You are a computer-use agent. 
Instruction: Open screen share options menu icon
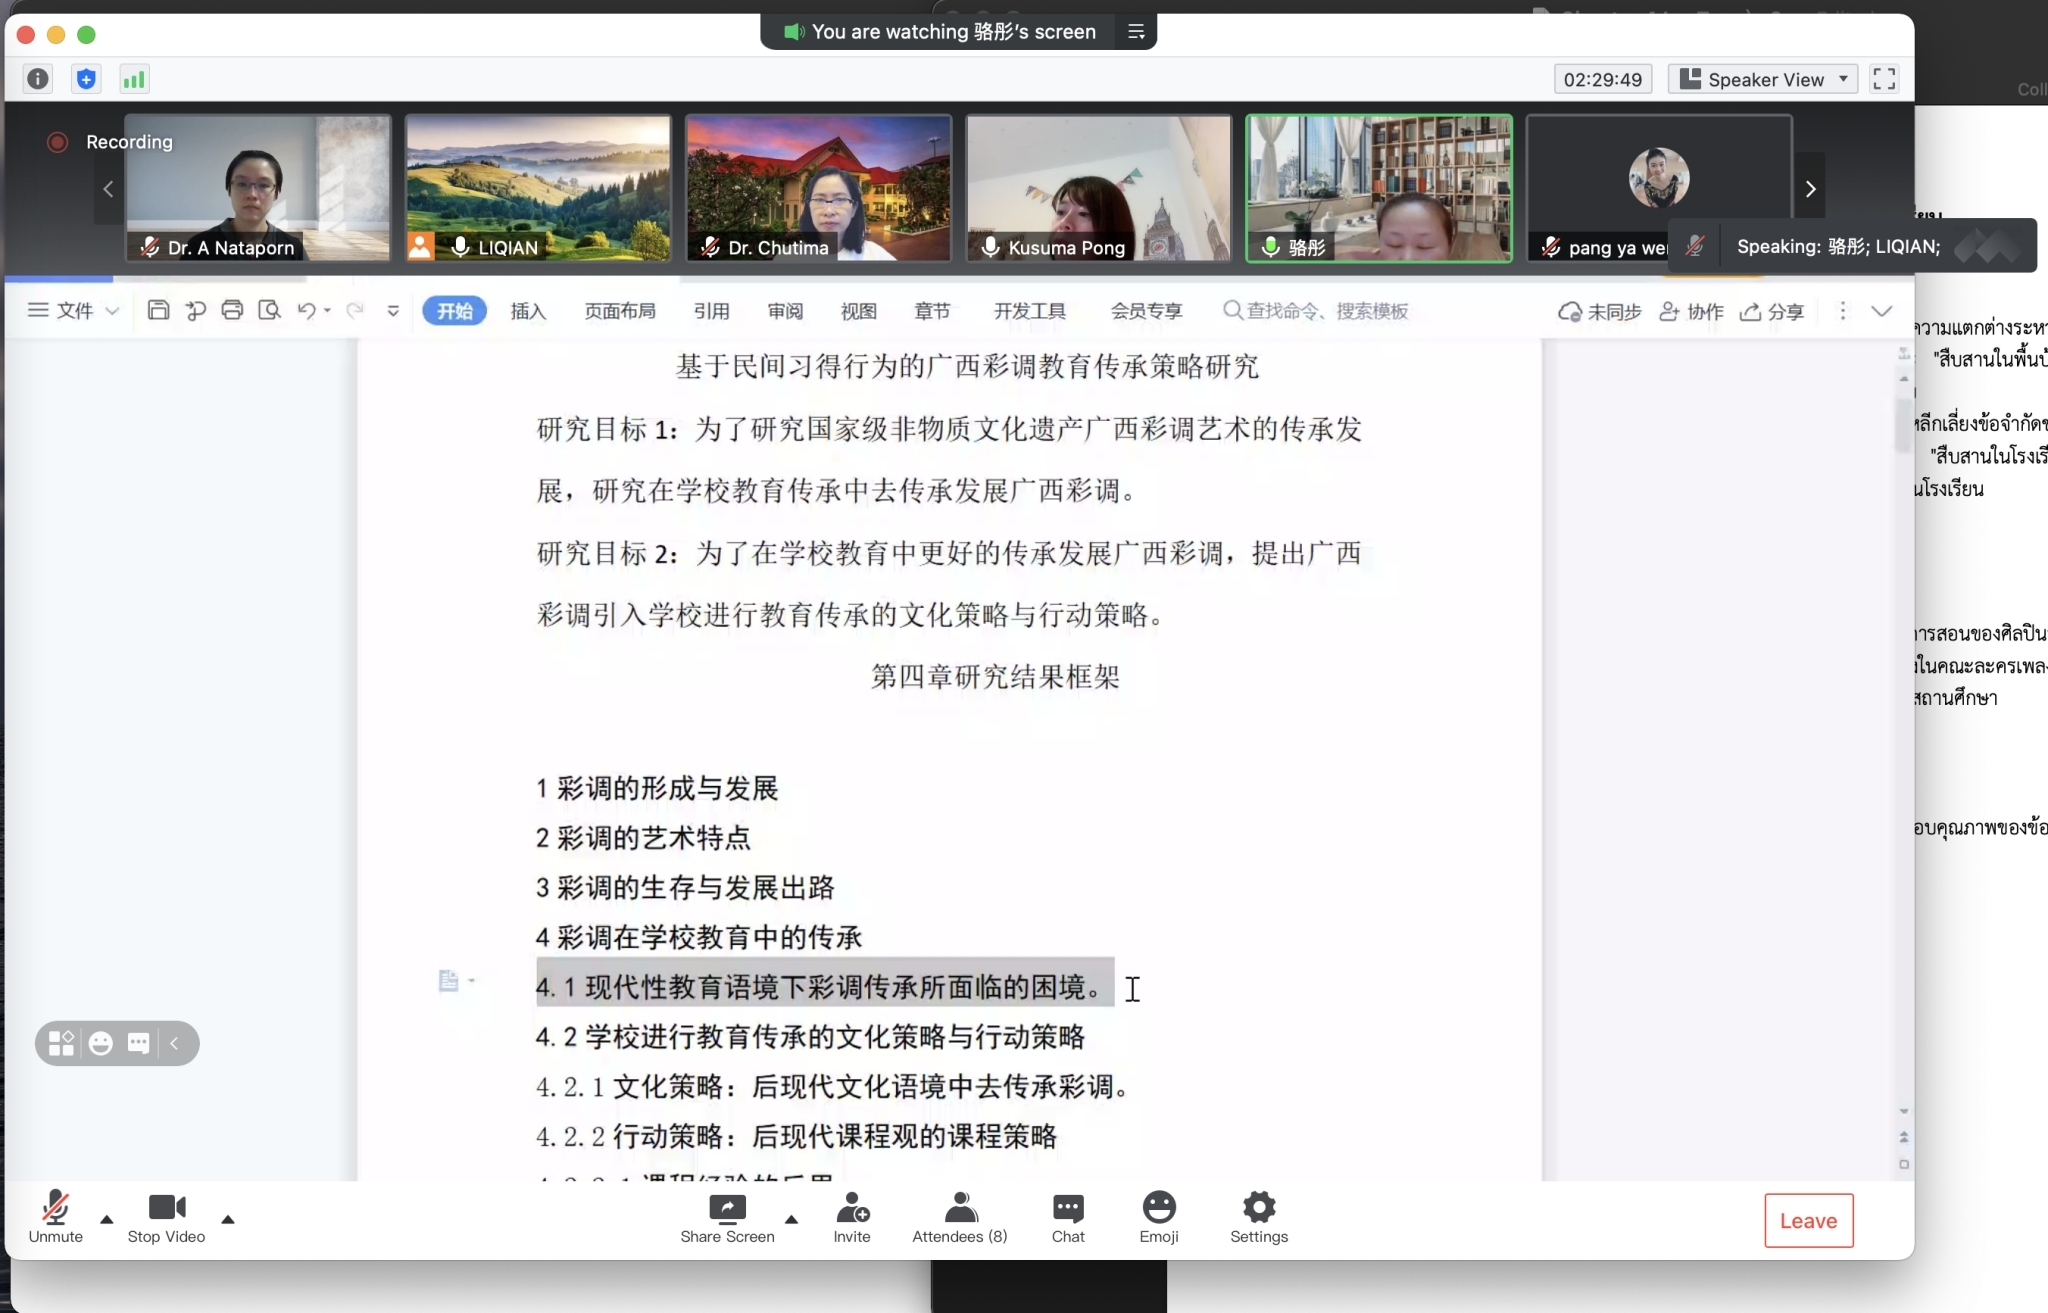point(1136,32)
